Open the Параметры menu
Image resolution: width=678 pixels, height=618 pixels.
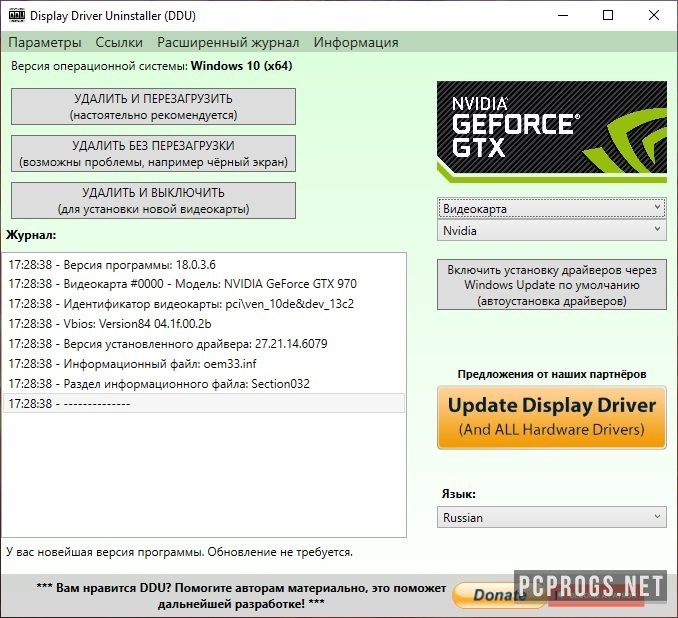[x=45, y=42]
